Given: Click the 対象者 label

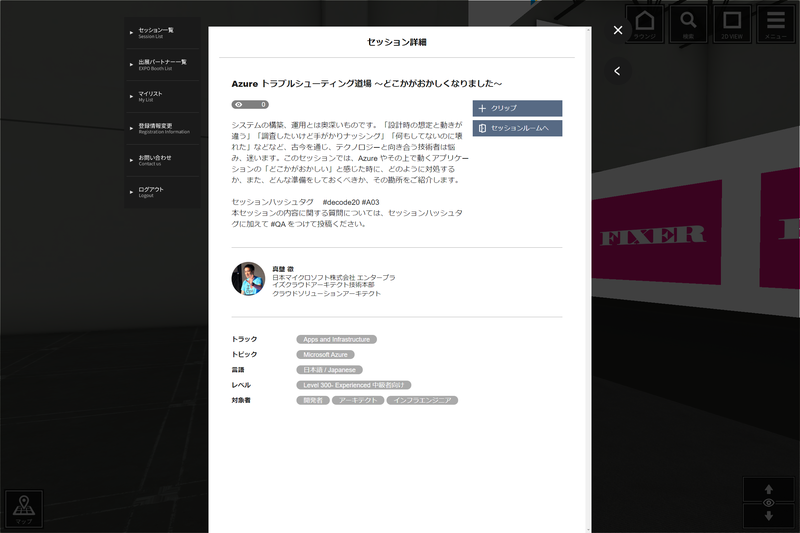Looking at the screenshot, I should (241, 400).
